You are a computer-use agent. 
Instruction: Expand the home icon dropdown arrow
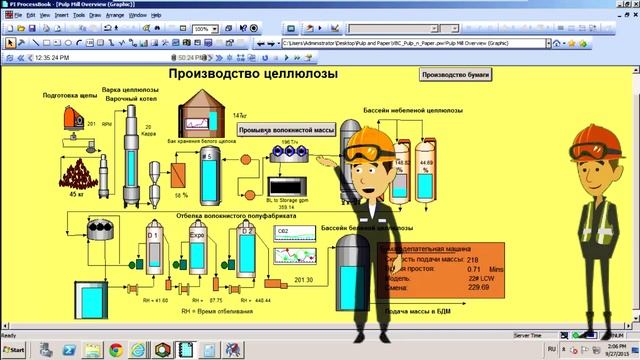pyautogui.click(x=564, y=43)
